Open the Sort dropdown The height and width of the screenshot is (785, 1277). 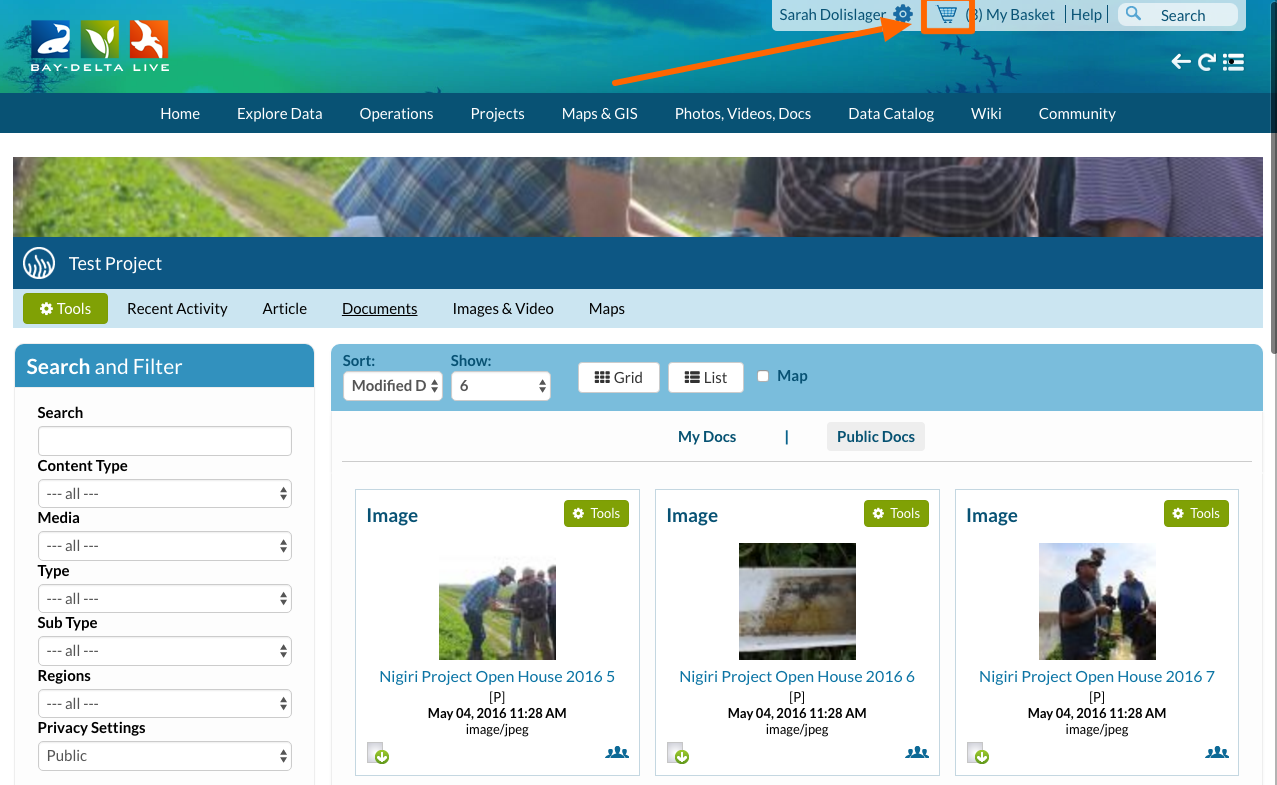393,386
